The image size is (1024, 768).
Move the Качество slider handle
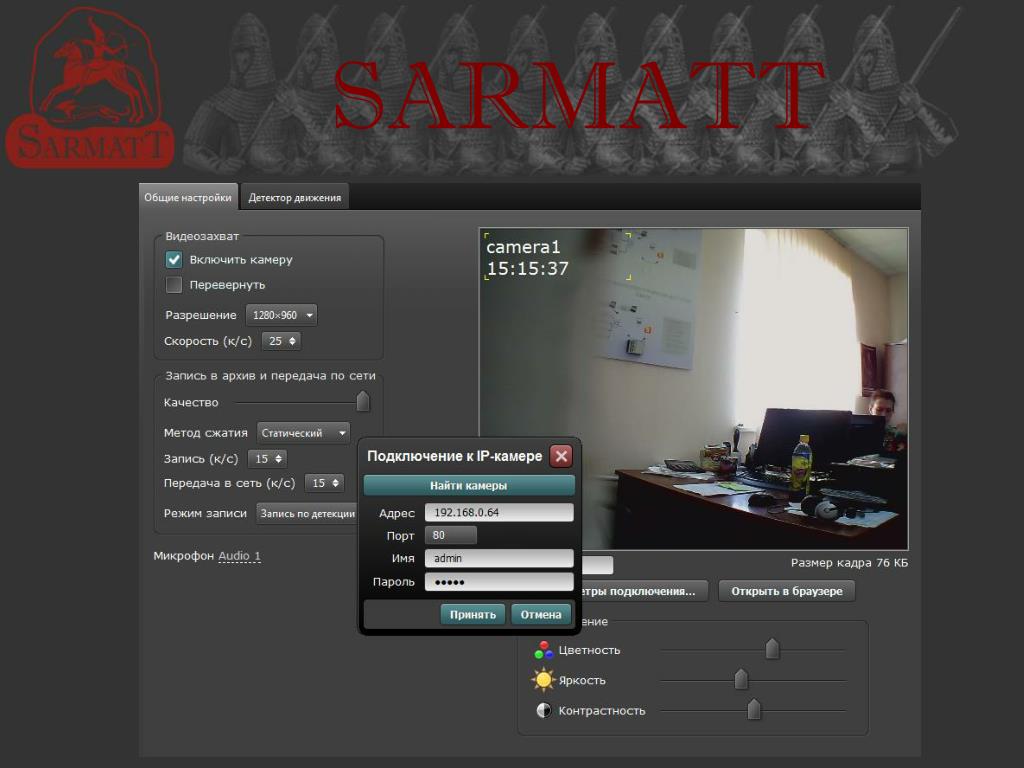click(363, 402)
